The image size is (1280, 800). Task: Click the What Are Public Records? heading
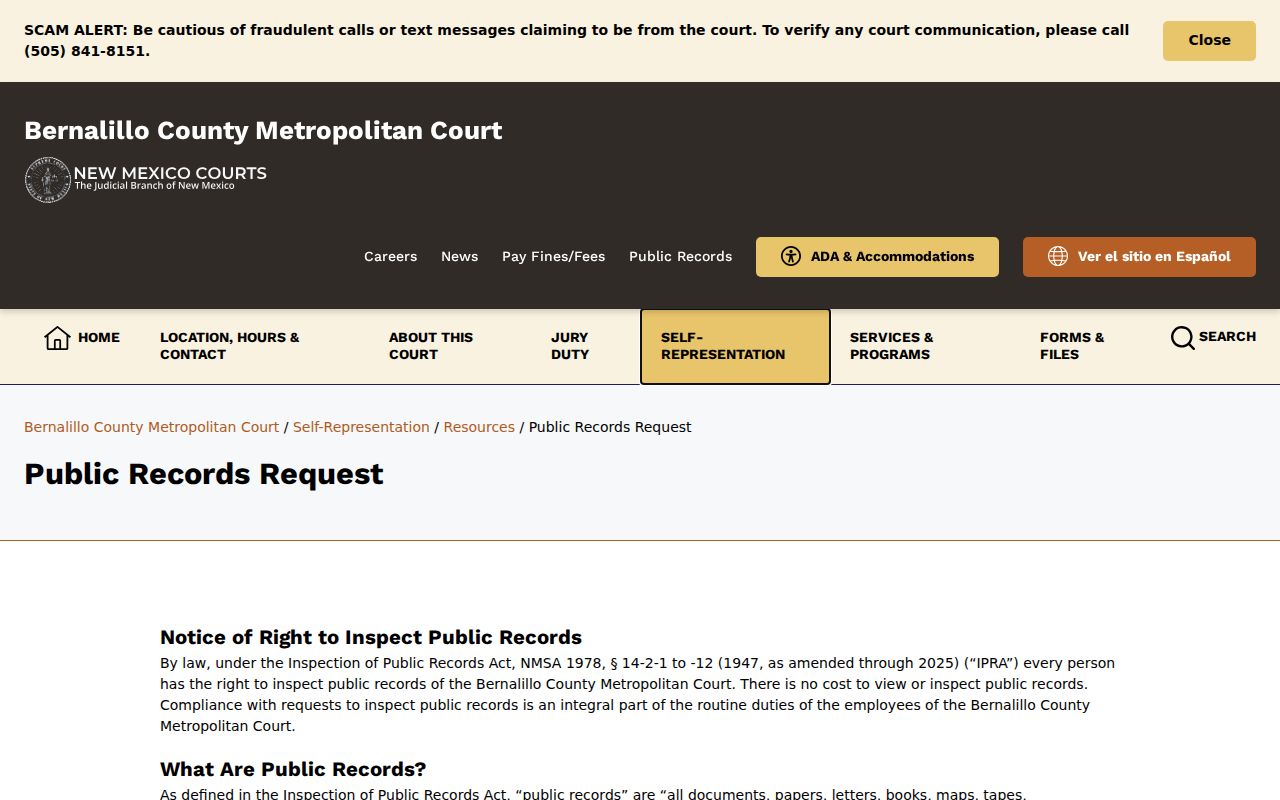click(x=293, y=770)
